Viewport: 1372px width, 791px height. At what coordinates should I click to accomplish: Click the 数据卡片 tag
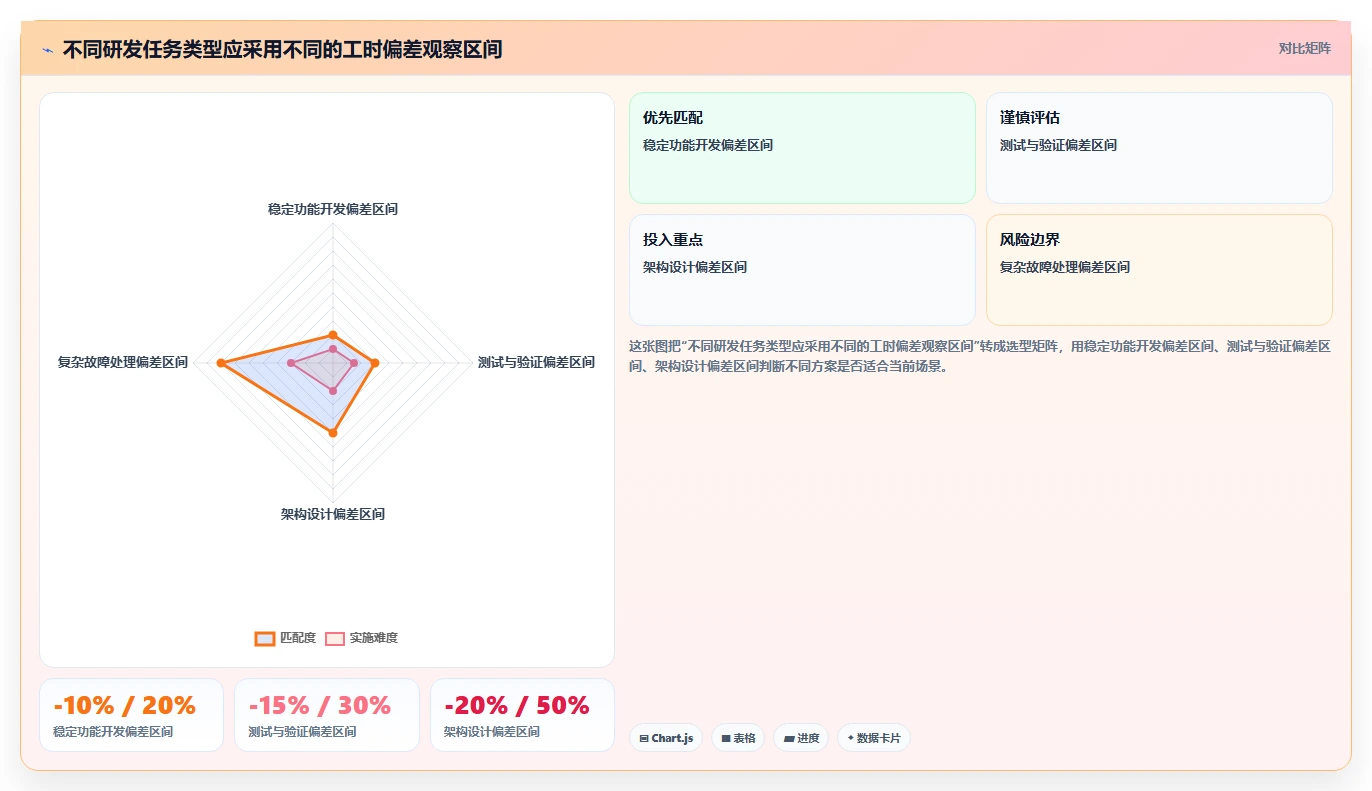pyautogui.click(x=874, y=738)
